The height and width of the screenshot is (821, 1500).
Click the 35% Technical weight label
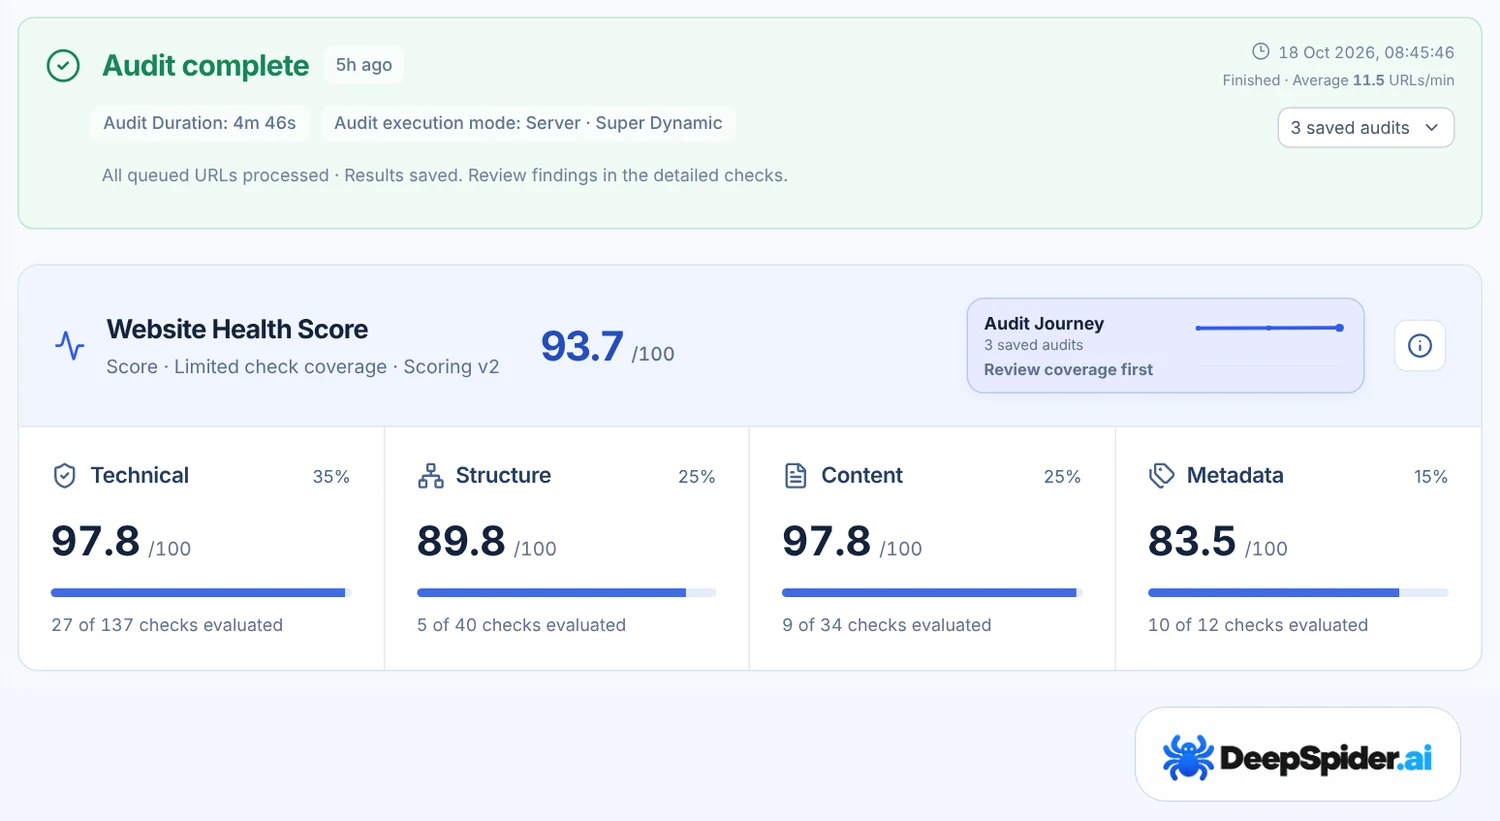[x=331, y=477]
